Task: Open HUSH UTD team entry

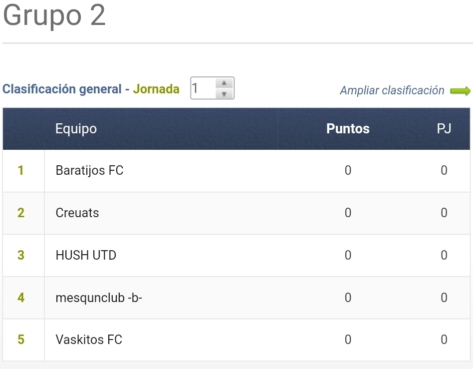Action: tap(86, 255)
